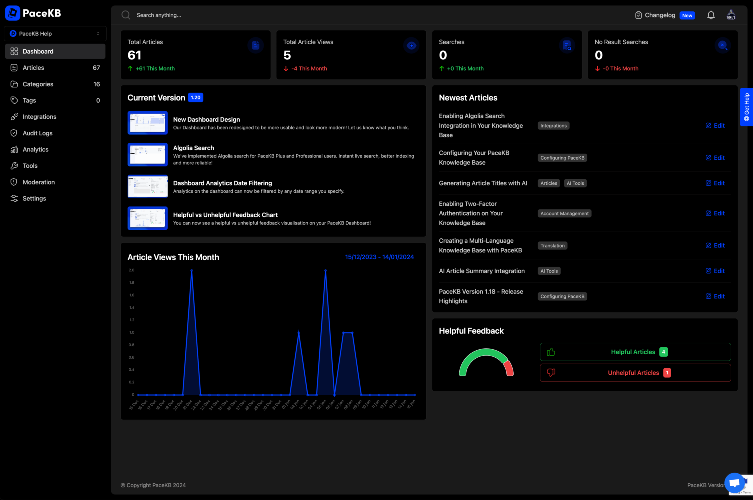This screenshot has width=753, height=500.
Task: Go to Articles in the sidebar
Action: point(55,68)
